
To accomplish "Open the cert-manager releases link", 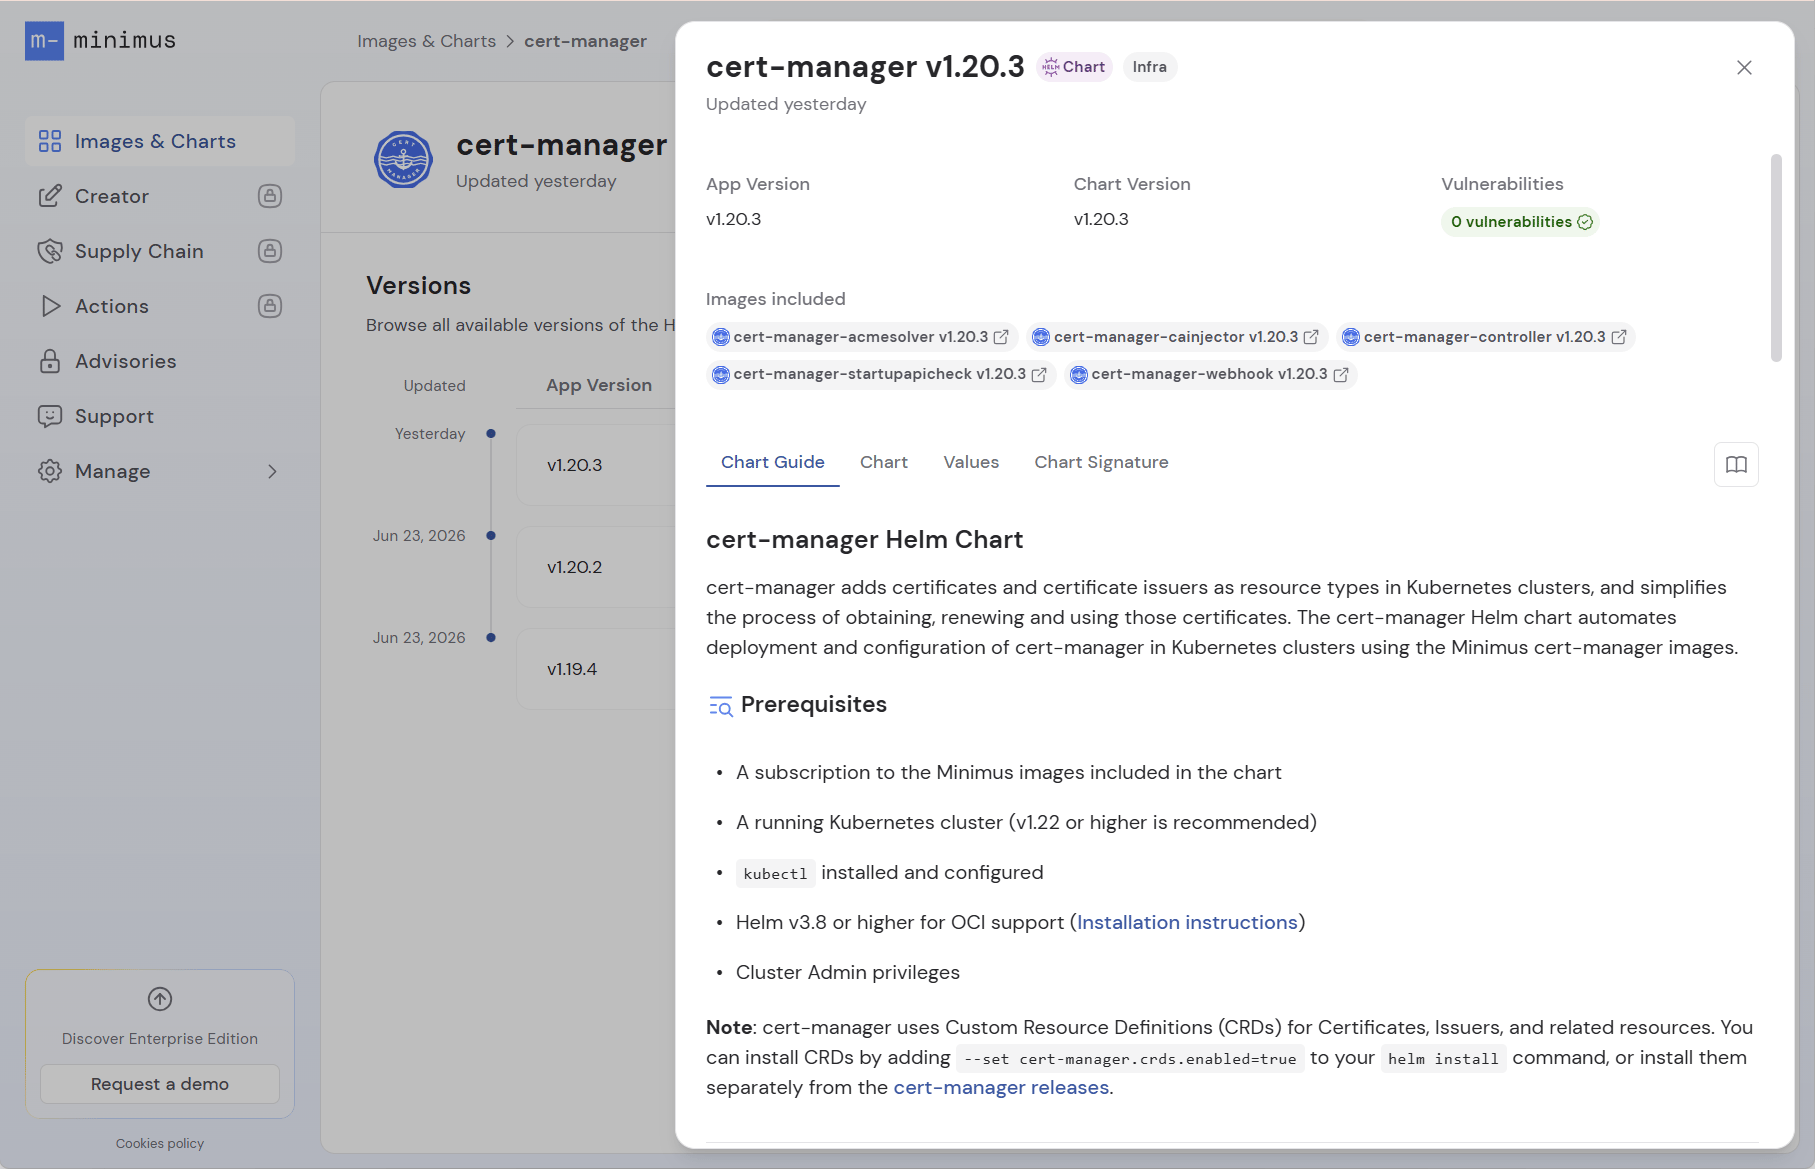I will [x=1001, y=1087].
